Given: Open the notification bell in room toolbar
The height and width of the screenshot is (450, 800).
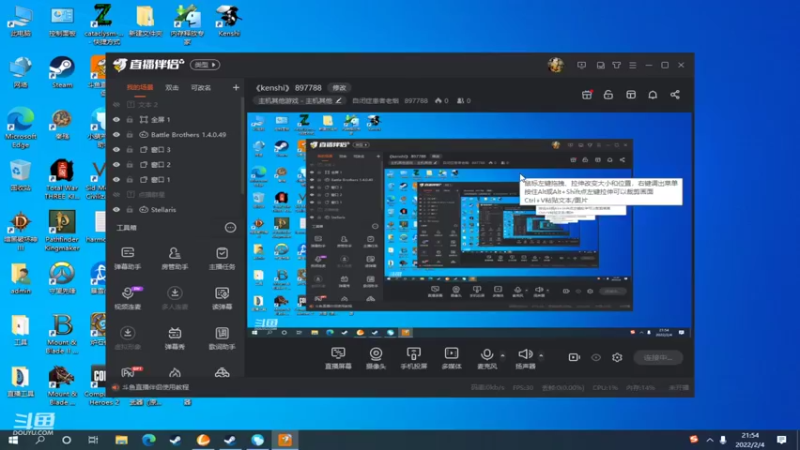Looking at the screenshot, I should tap(653, 95).
